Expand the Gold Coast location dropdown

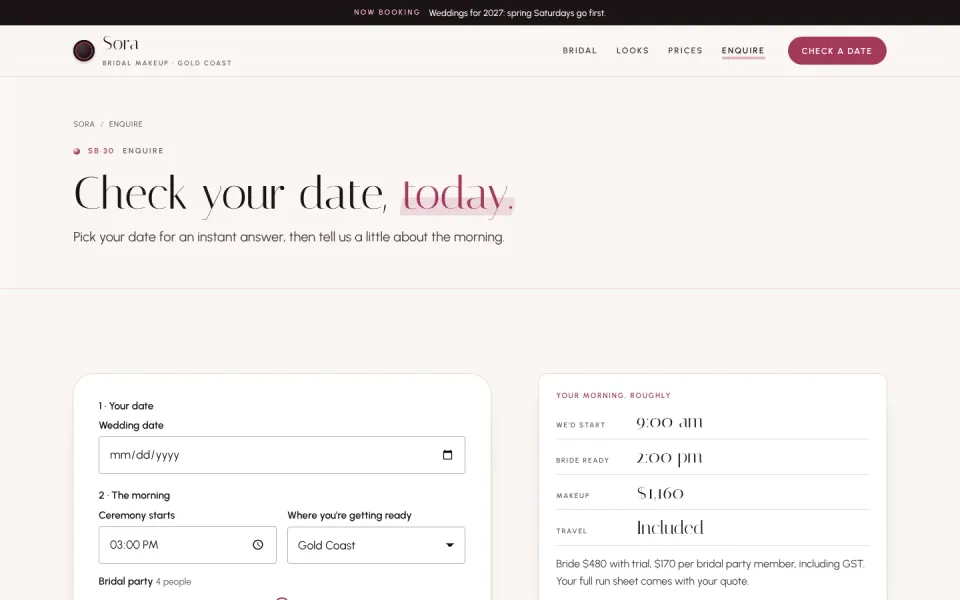tap(376, 545)
